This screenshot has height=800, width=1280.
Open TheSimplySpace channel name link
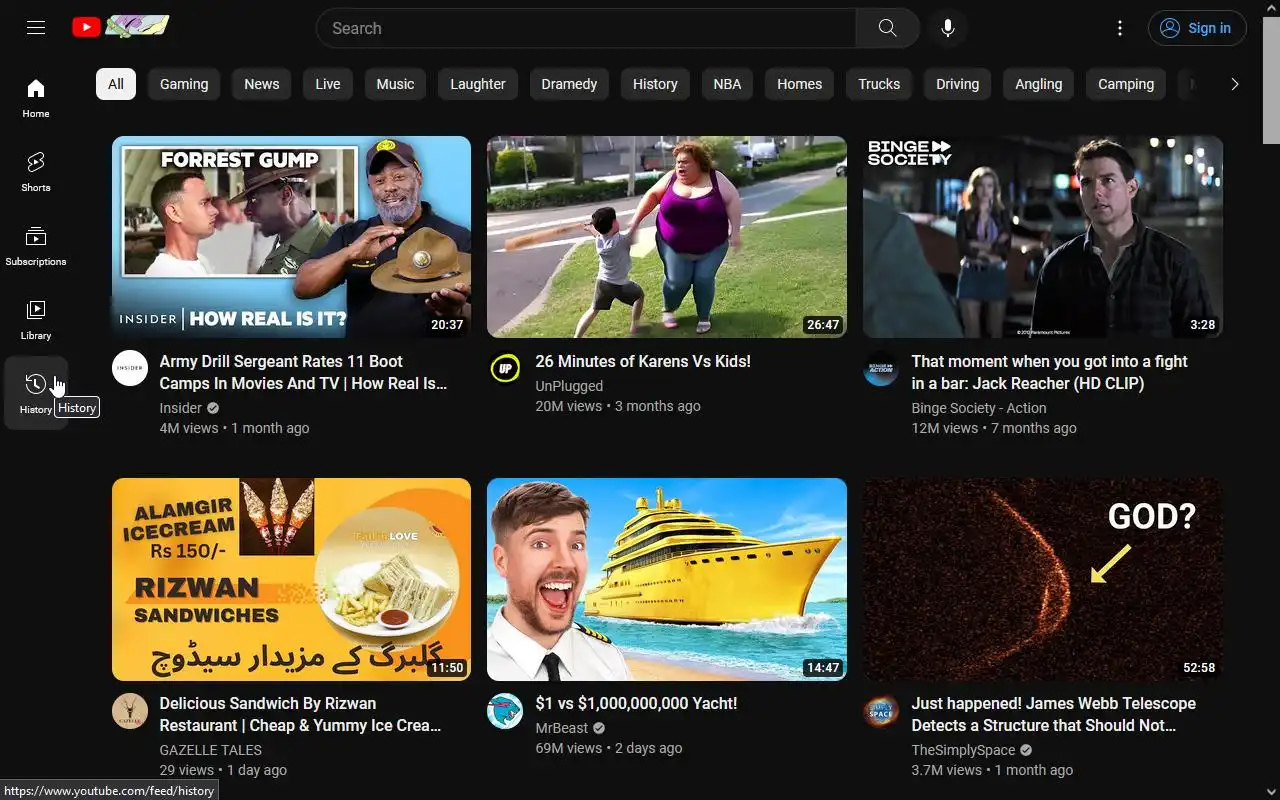[963, 750]
